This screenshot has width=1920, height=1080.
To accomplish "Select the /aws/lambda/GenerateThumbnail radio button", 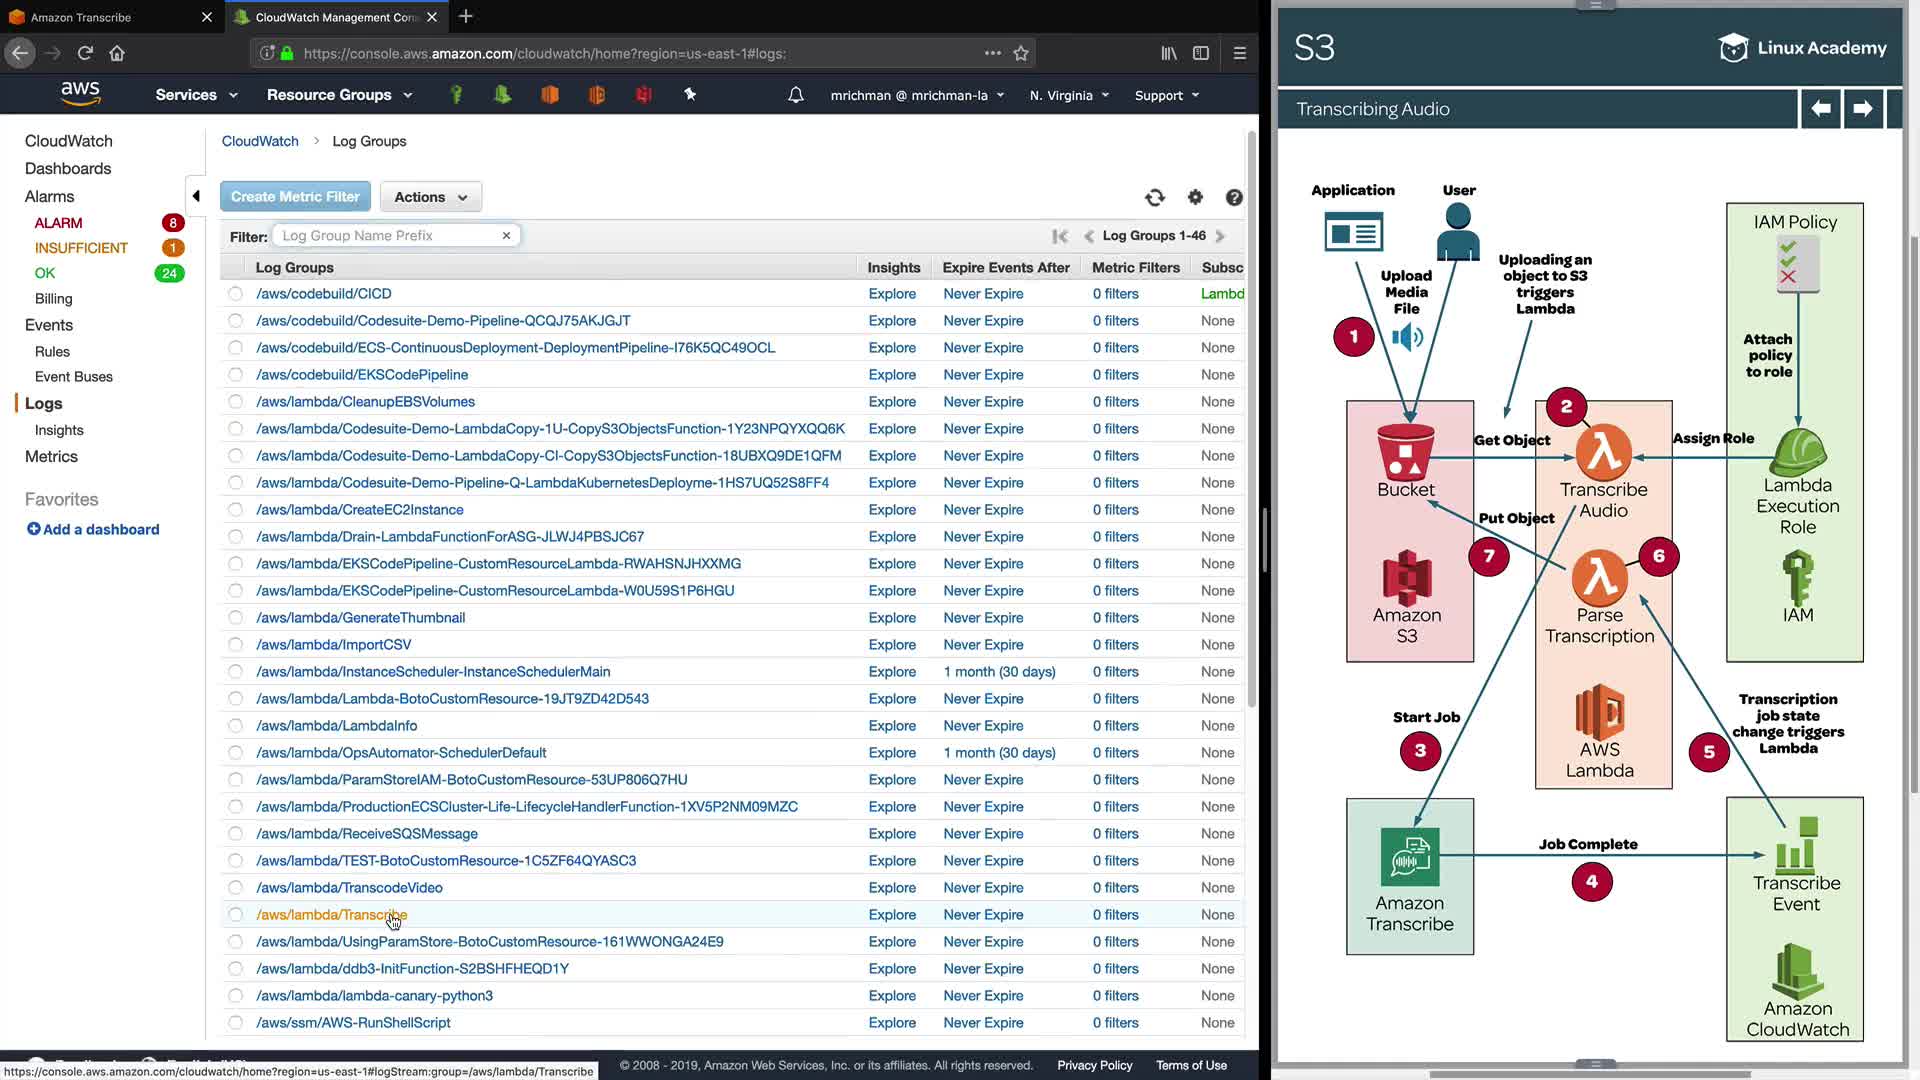I will click(x=235, y=618).
